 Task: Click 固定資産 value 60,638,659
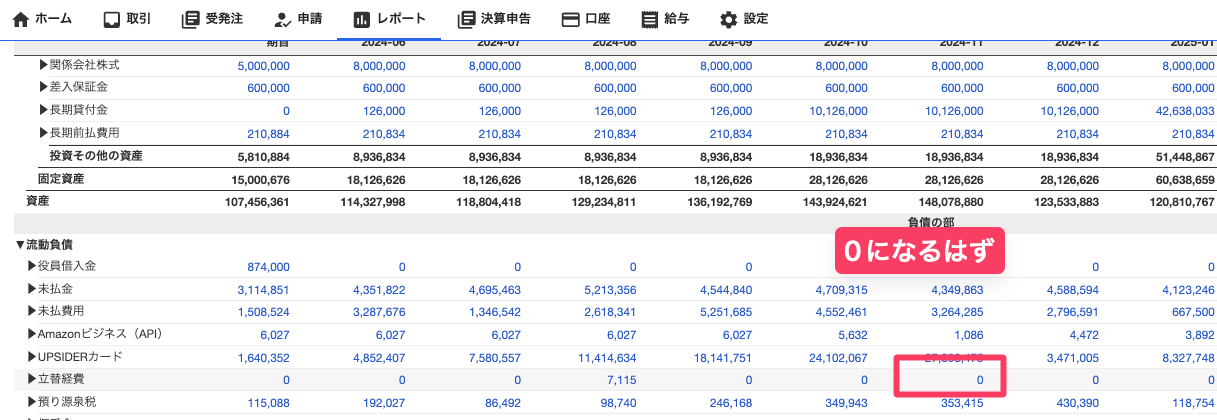pyautogui.click(x=1185, y=180)
